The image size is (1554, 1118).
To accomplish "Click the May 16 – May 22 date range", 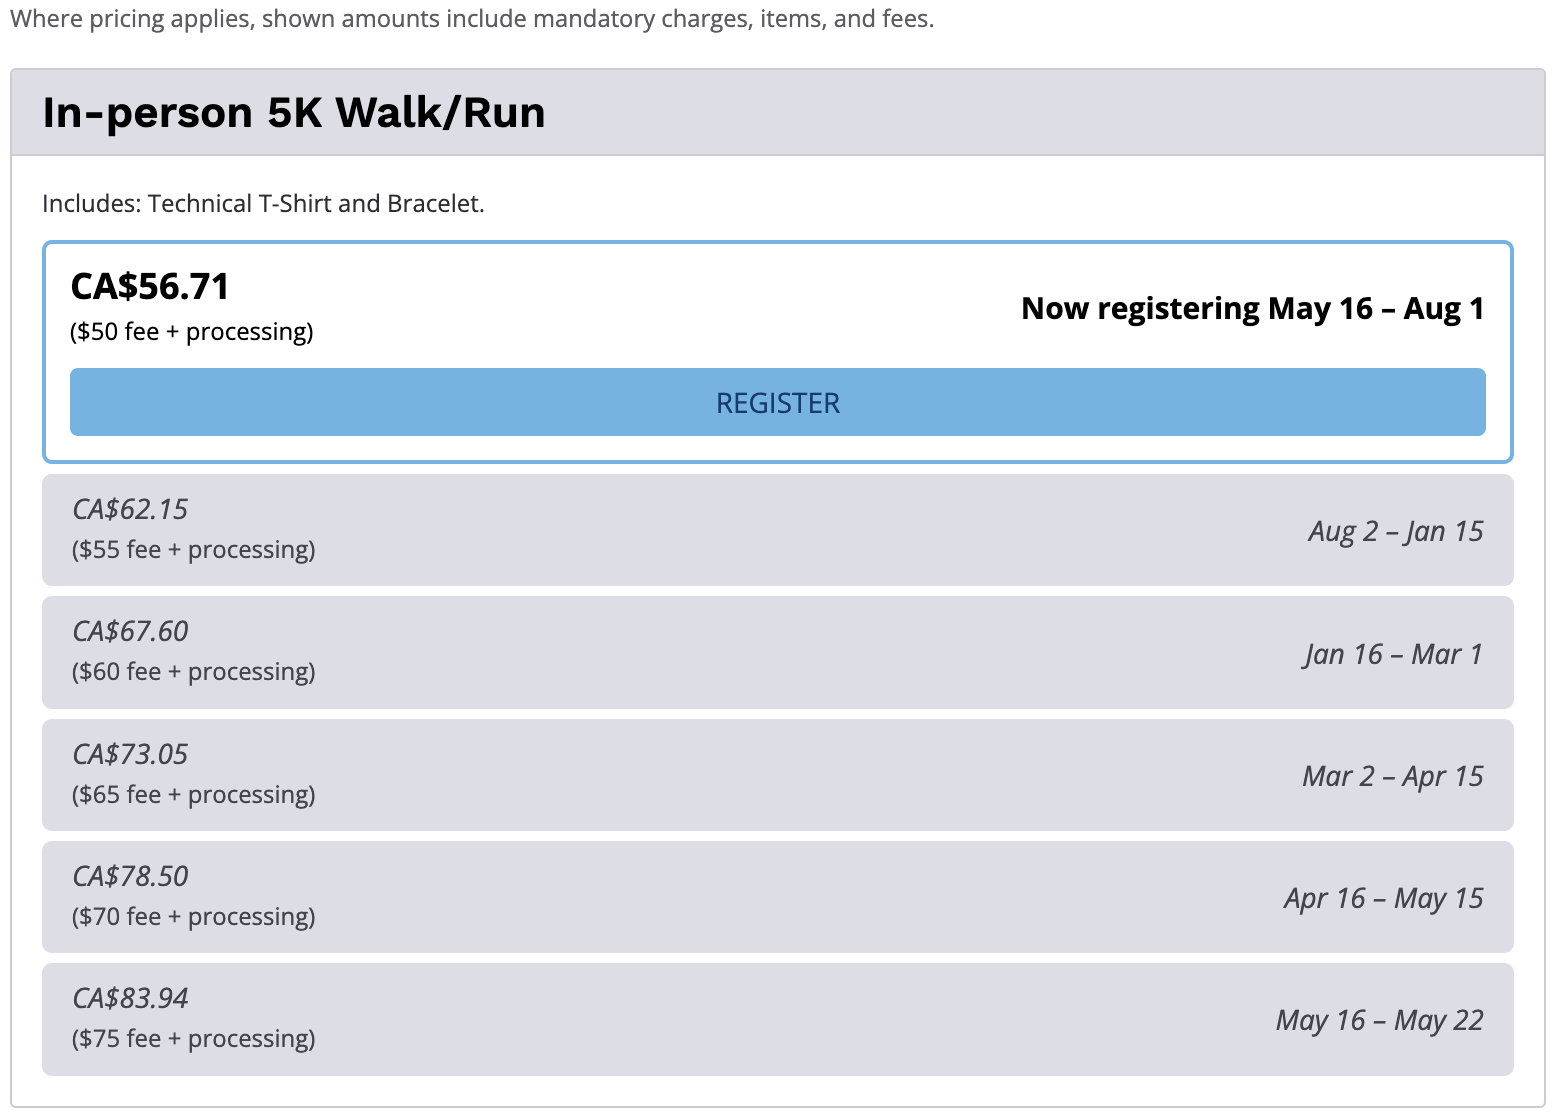I will tap(1380, 1020).
